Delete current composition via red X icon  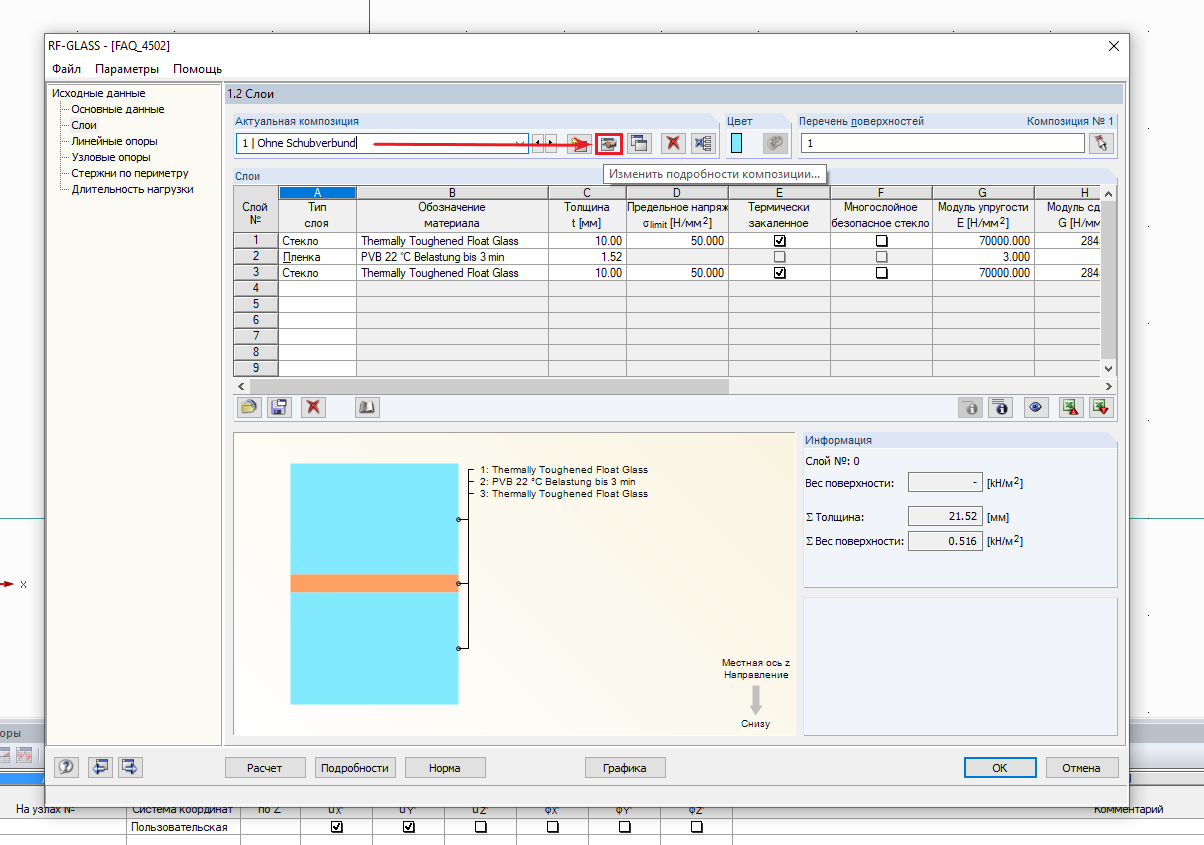[x=673, y=144]
